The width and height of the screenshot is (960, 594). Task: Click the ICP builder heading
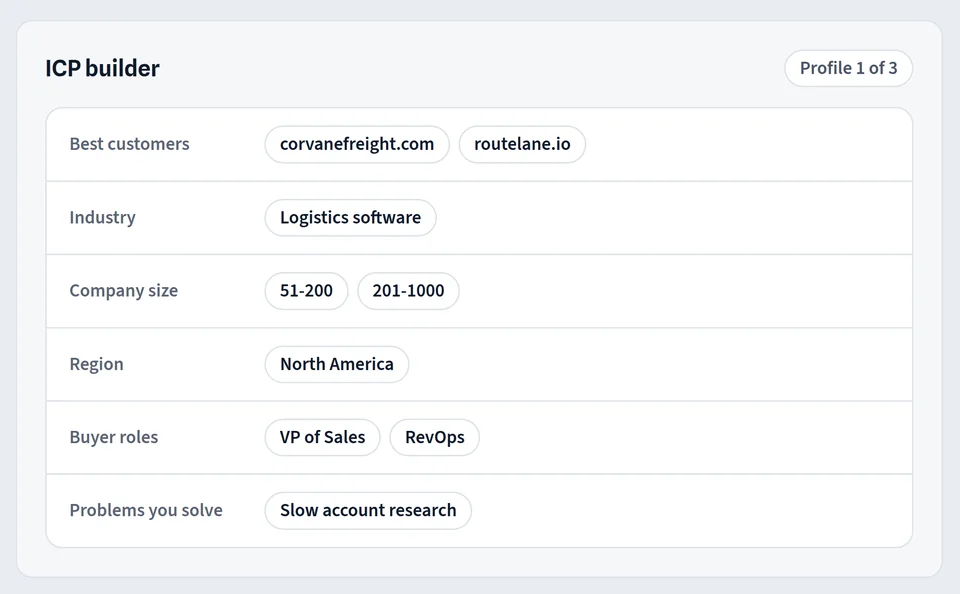[103, 68]
